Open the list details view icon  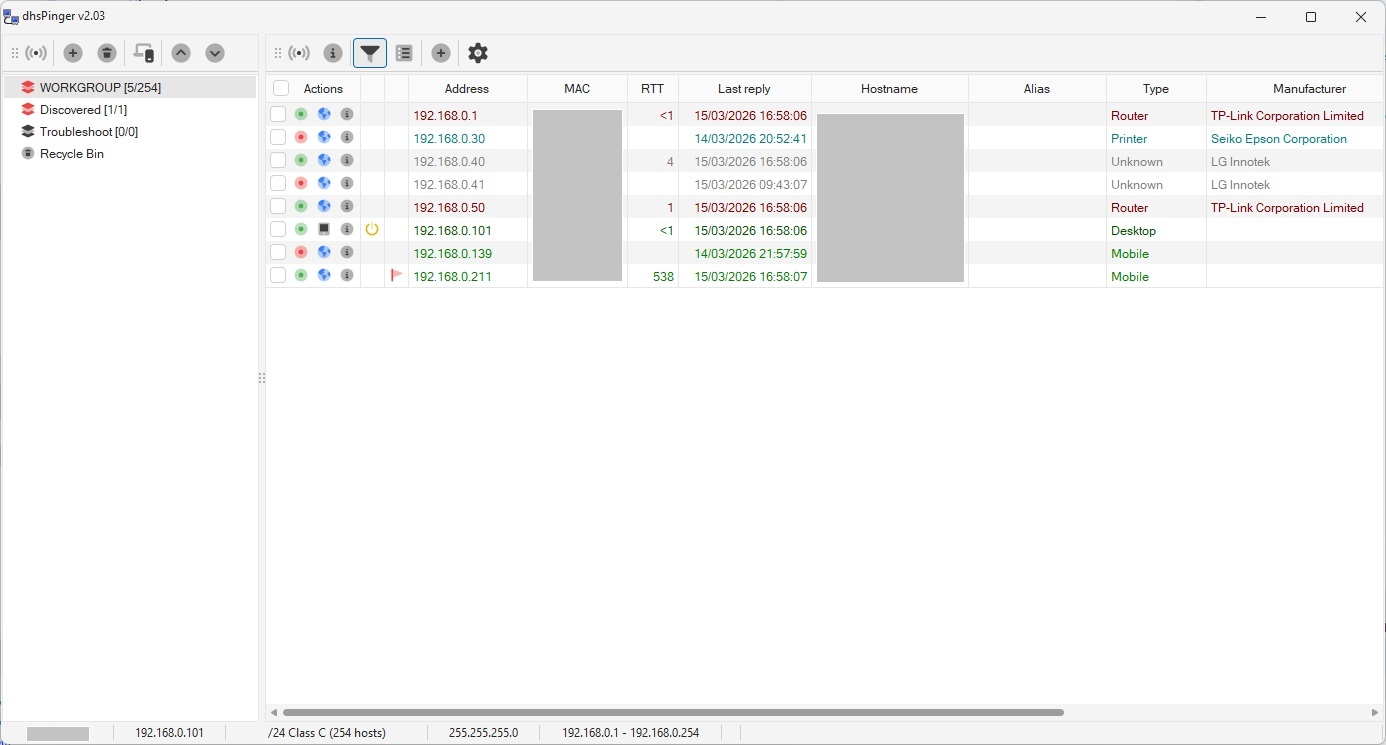click(404, 53)
